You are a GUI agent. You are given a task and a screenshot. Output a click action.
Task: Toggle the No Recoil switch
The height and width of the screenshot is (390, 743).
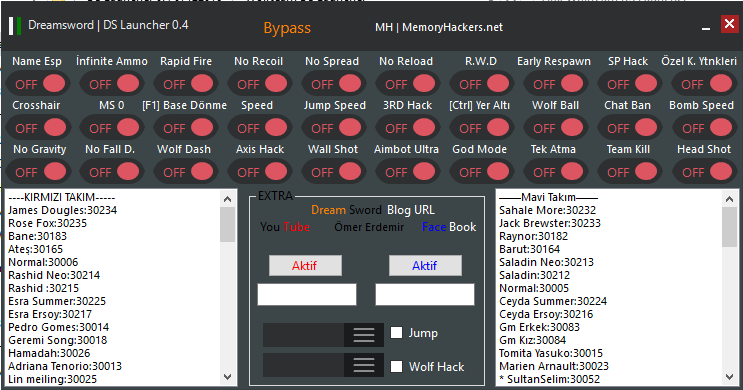coord(260,84)
